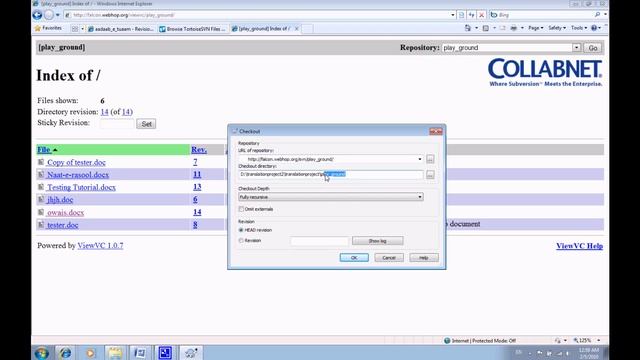Image resolution: width=640 pixels, height=360 pixels.
Task: Switch to Browse TortoiseSVN Files tab
Action: 192,29
